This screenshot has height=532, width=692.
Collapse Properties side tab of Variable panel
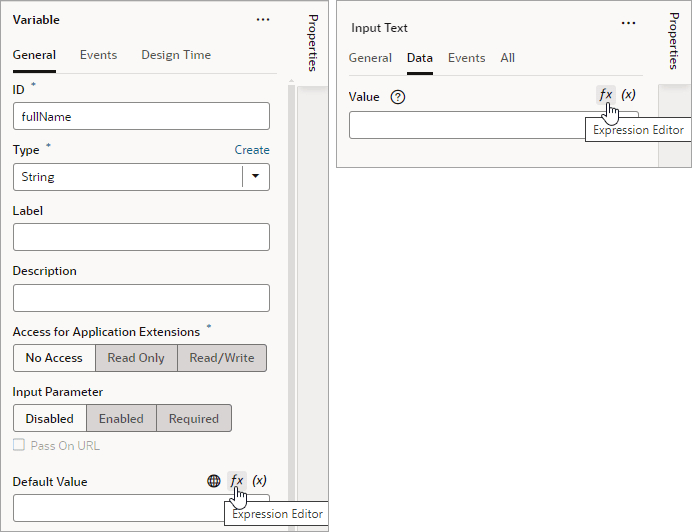click(312, 43)
